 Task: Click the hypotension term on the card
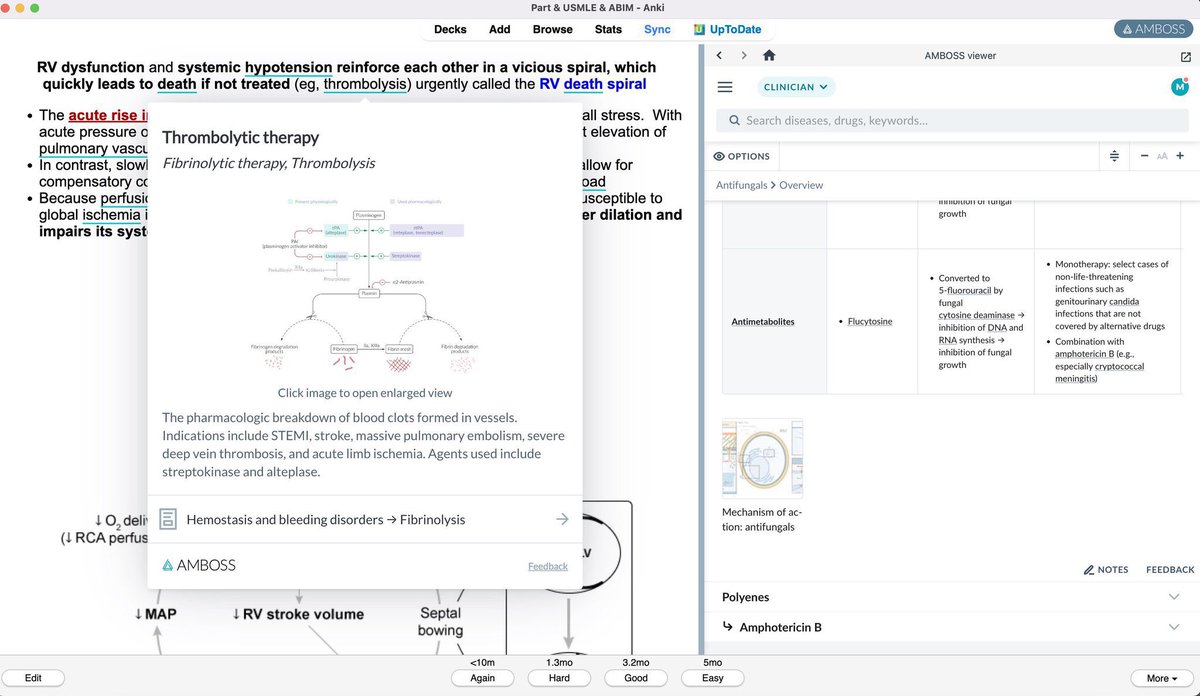(288, 67)
